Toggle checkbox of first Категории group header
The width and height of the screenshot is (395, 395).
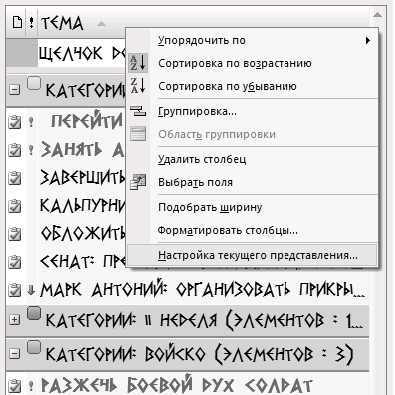point(34,83)
